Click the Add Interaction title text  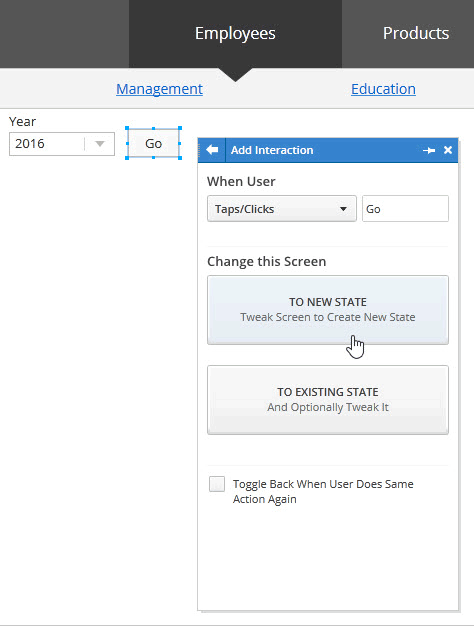[272, 150]
